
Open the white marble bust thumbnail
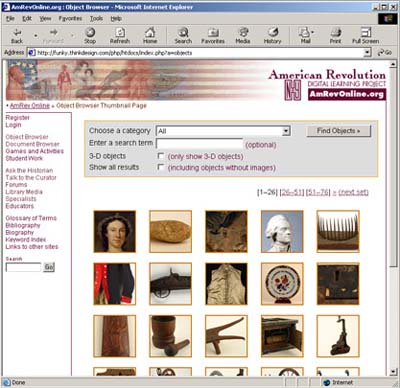click(x=282, y=231)
